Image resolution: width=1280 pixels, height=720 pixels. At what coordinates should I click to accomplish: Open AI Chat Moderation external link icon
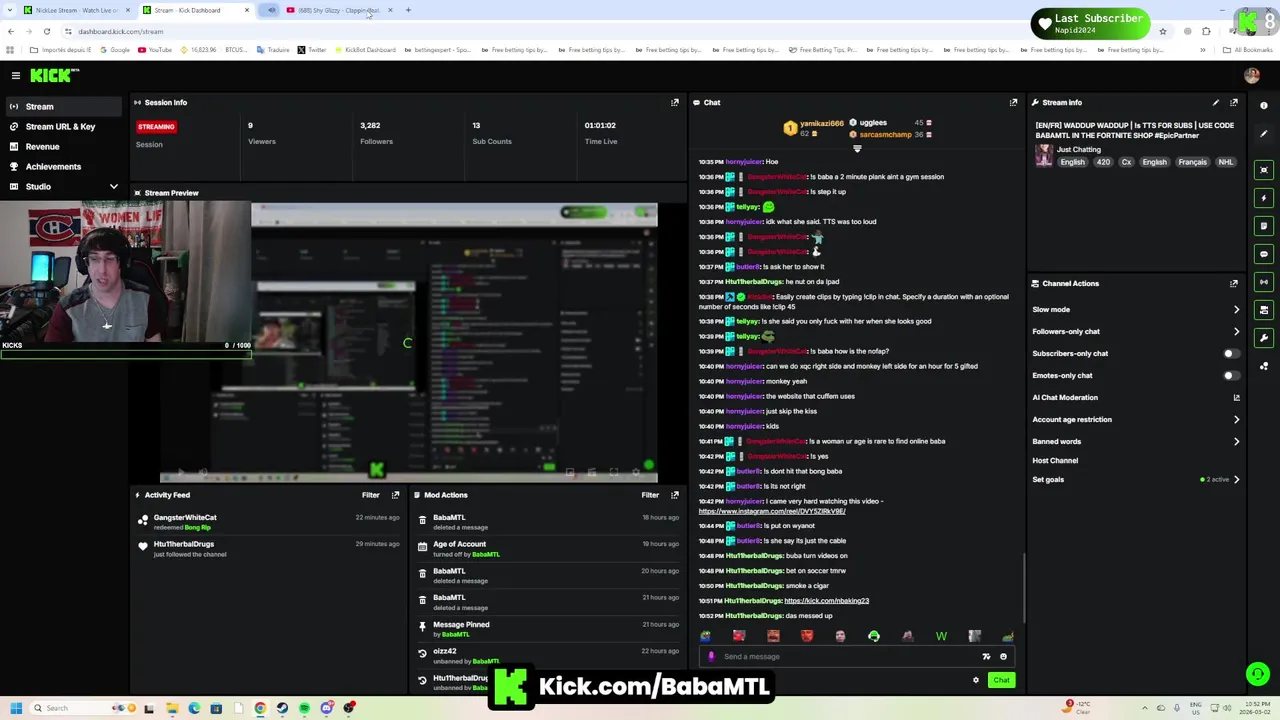pyautogui.click(x=1236, y=397)
